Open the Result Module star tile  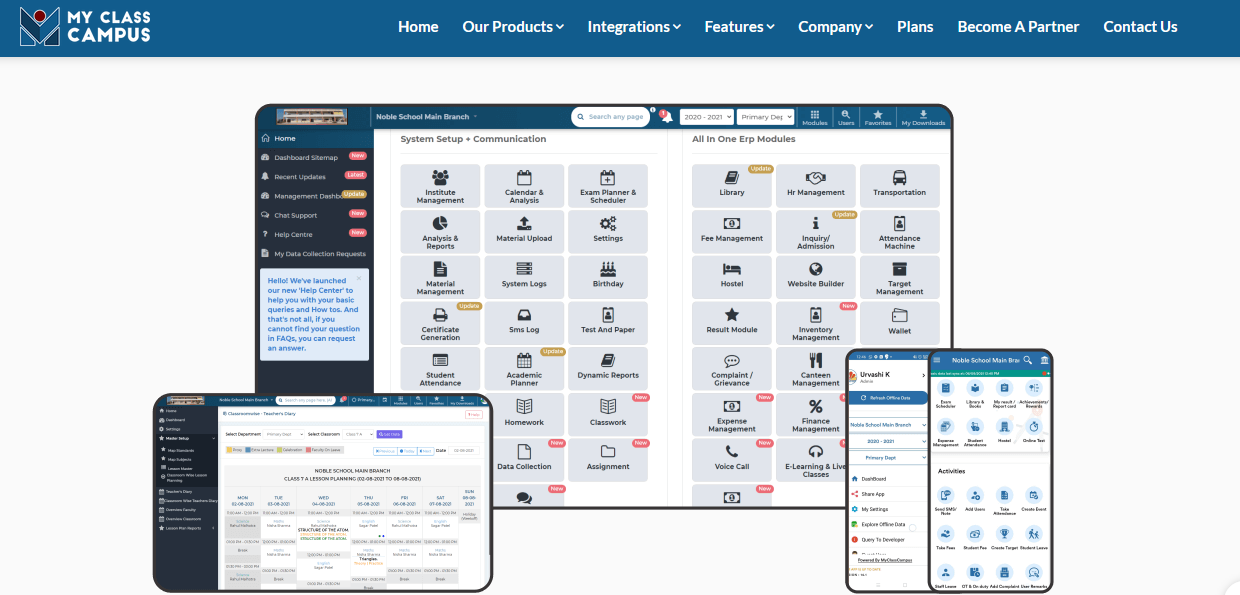pos(732,324)
